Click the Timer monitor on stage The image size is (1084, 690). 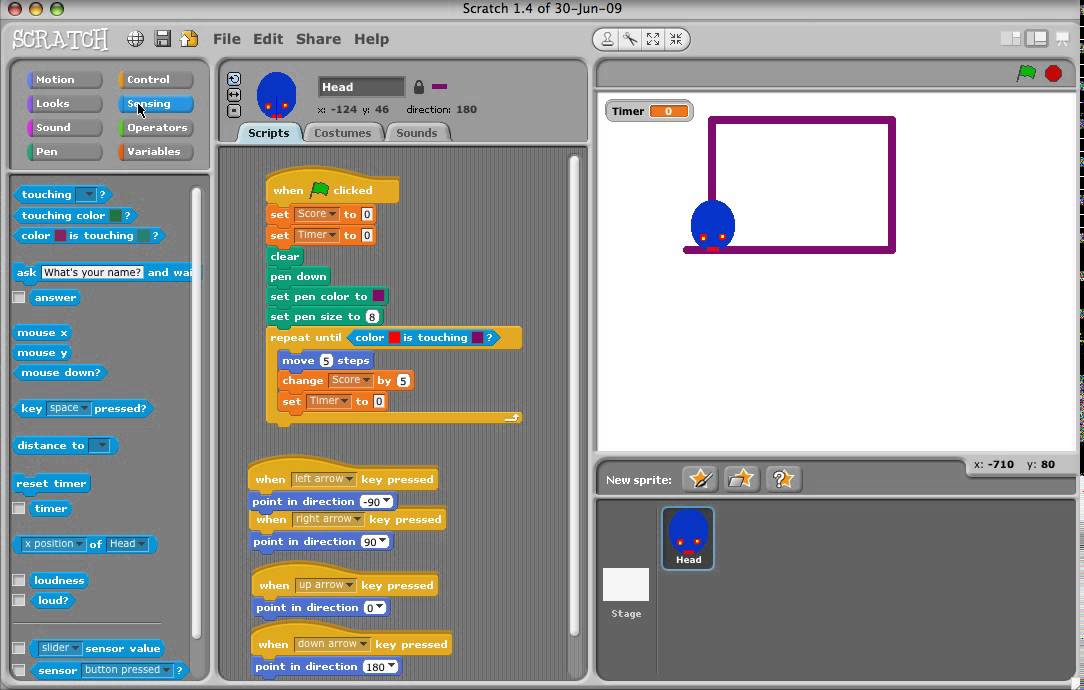(x=649, y=111)
